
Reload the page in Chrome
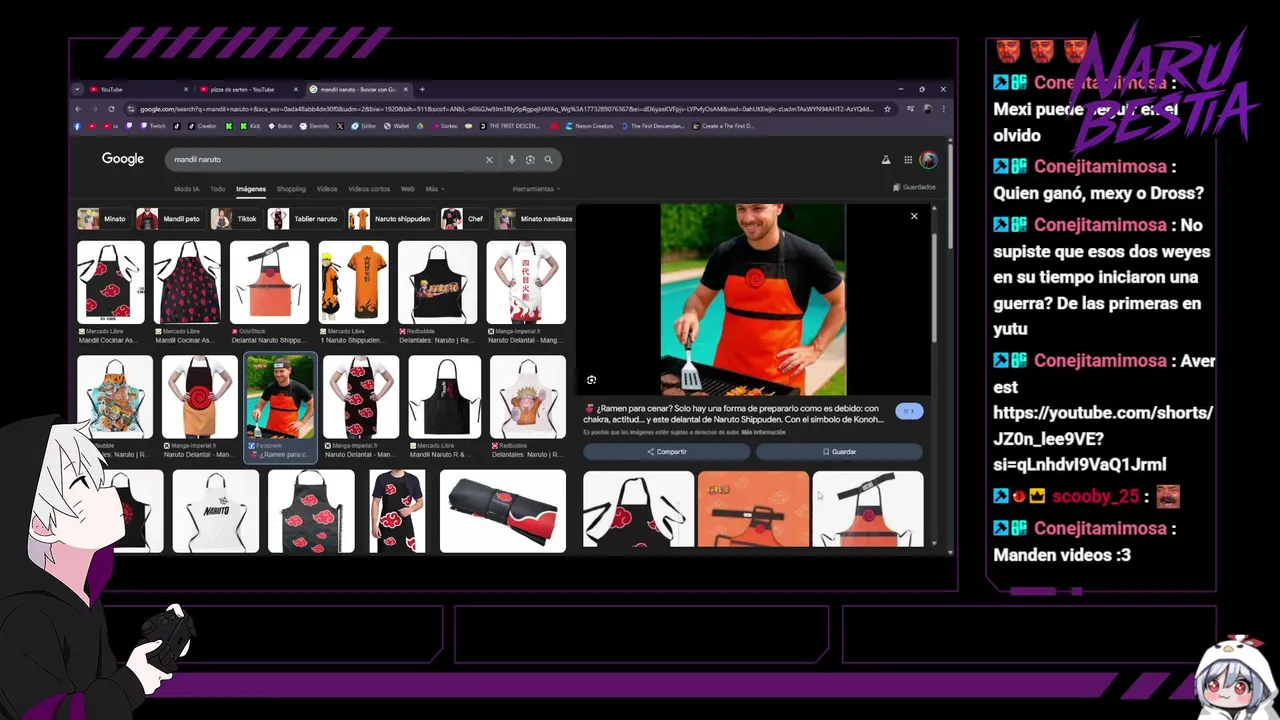click(x=111, y=109)
